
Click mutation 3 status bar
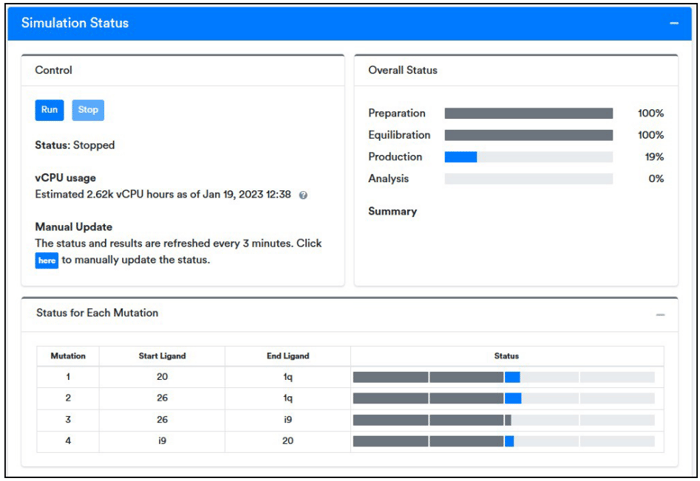point(504,420)
